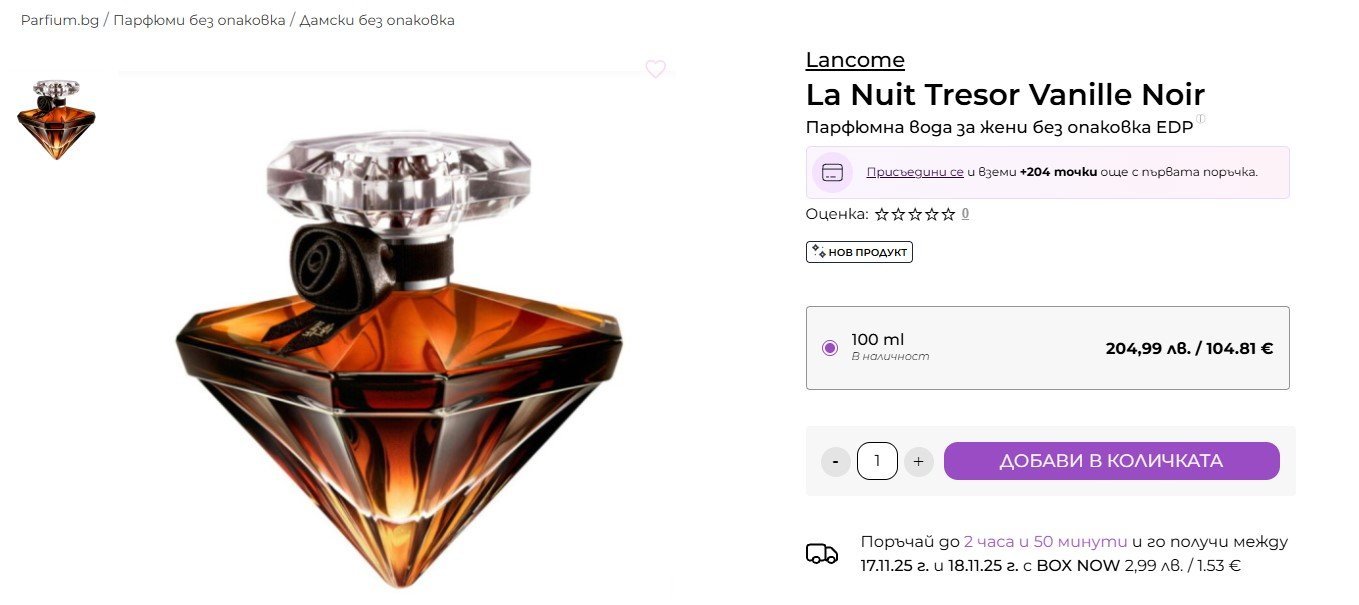Increase quantity with the plus button
1359x605 pixels.
click(918, 462)
